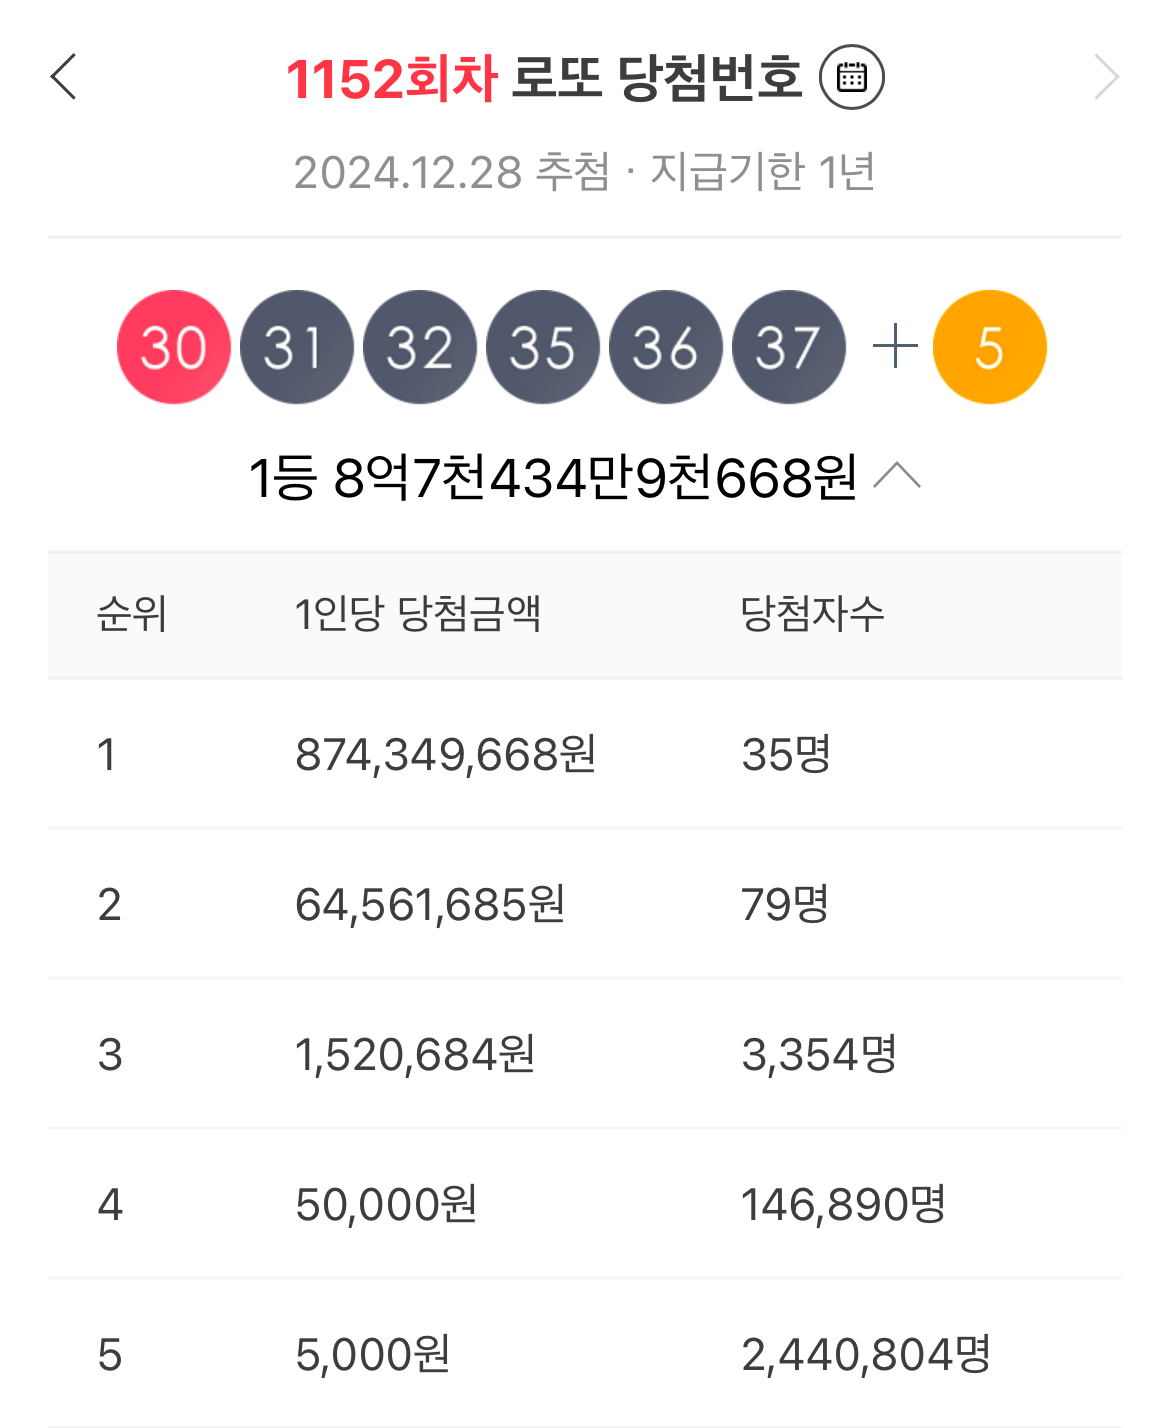Tap the orange bonus ball 5
This screenshot has height=1428, width=1170.
(989, 347)
